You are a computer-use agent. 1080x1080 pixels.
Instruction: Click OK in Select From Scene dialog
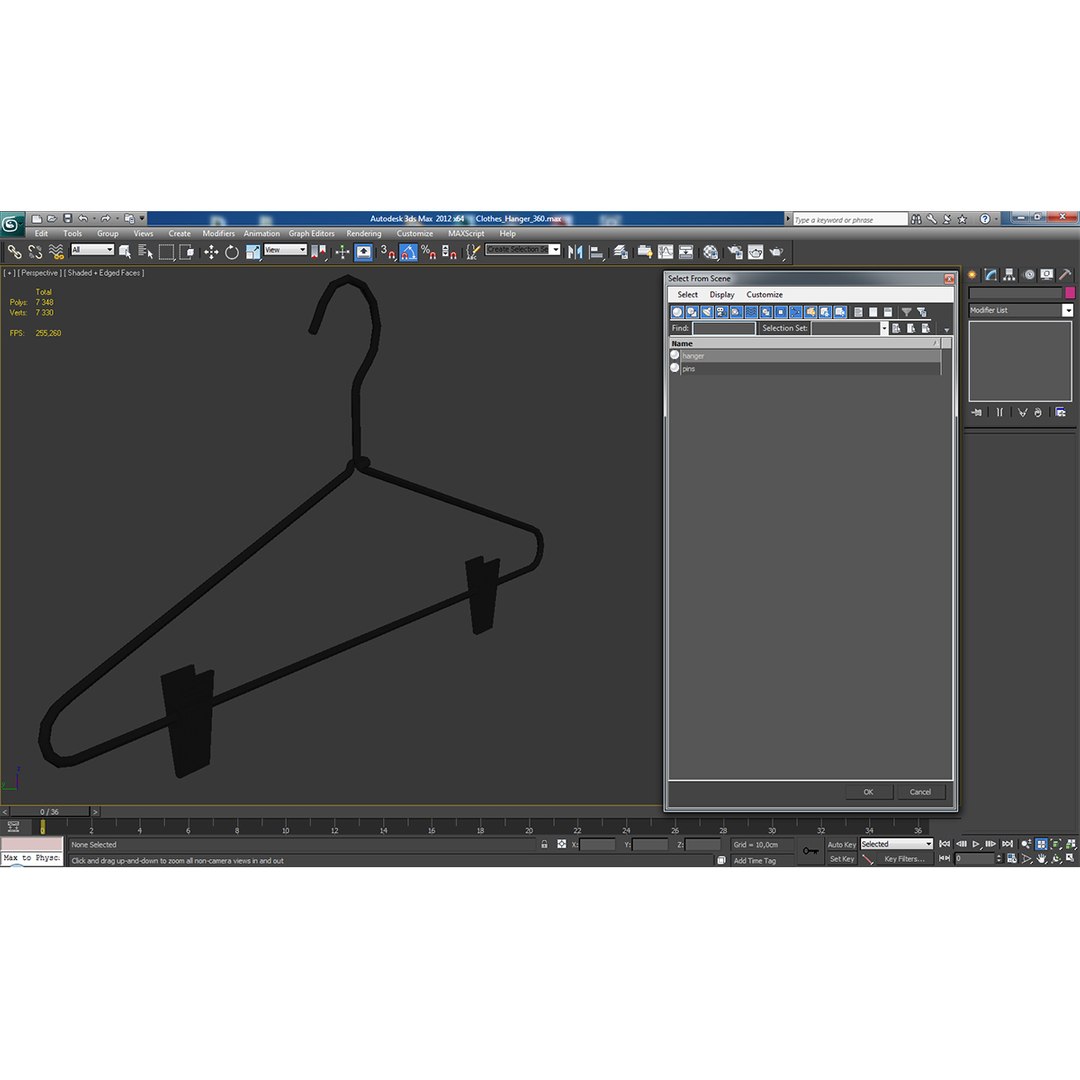(x=869, y=792)
